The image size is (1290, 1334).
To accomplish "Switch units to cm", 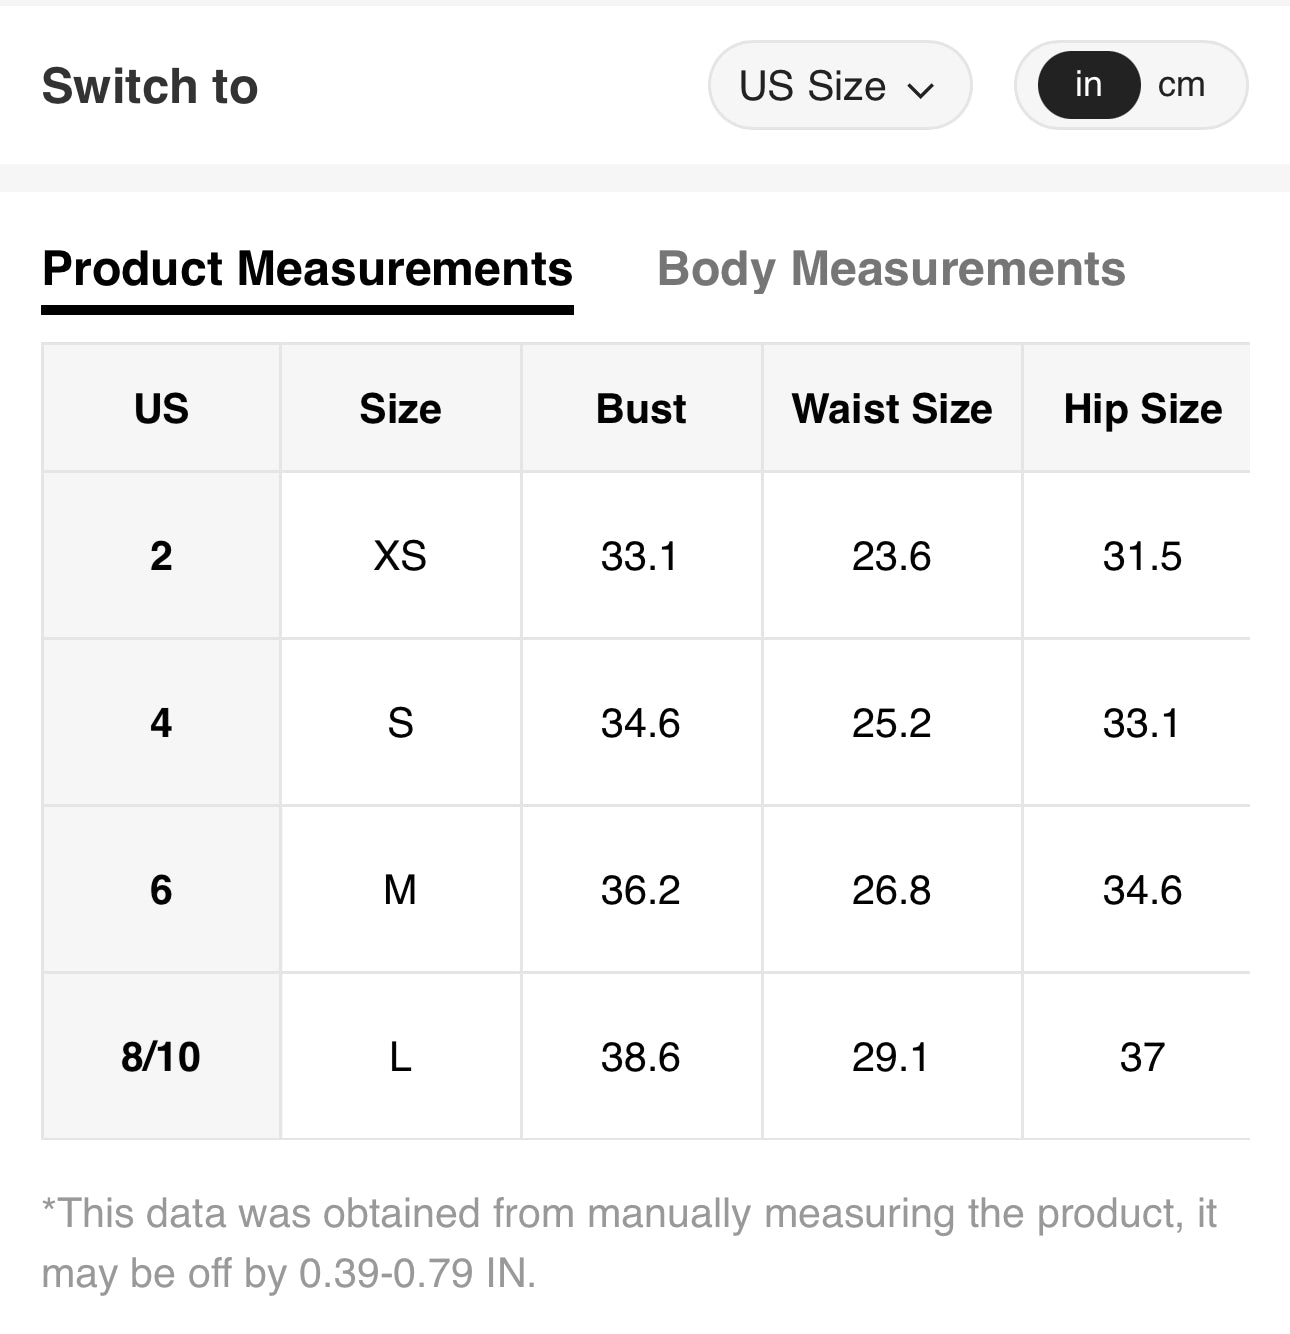I will (x=1181, y=86).
